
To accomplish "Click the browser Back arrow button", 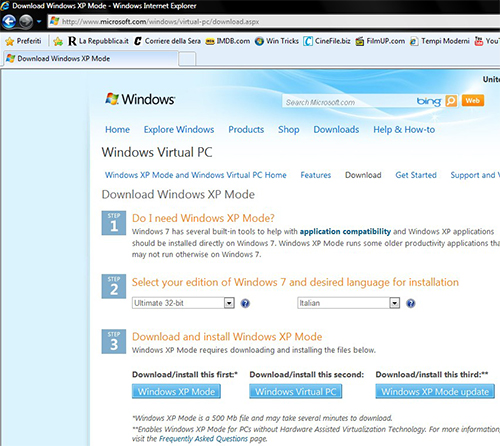I will click(x=9, y=22).
